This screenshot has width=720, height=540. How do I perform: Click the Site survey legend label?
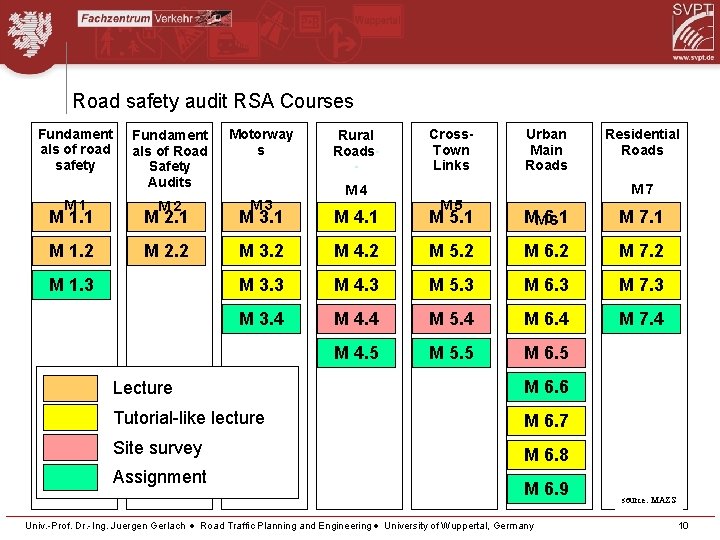coord(158,448)
